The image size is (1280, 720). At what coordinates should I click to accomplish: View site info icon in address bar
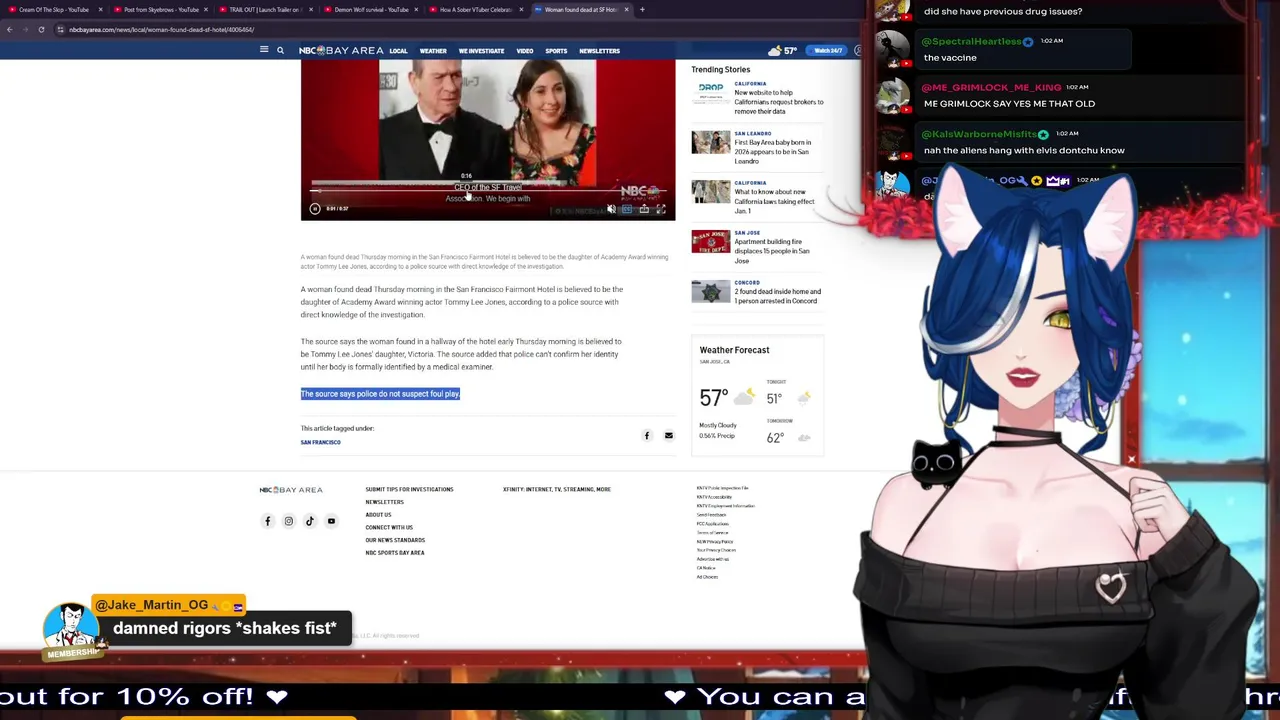click(x=60, y=29)
